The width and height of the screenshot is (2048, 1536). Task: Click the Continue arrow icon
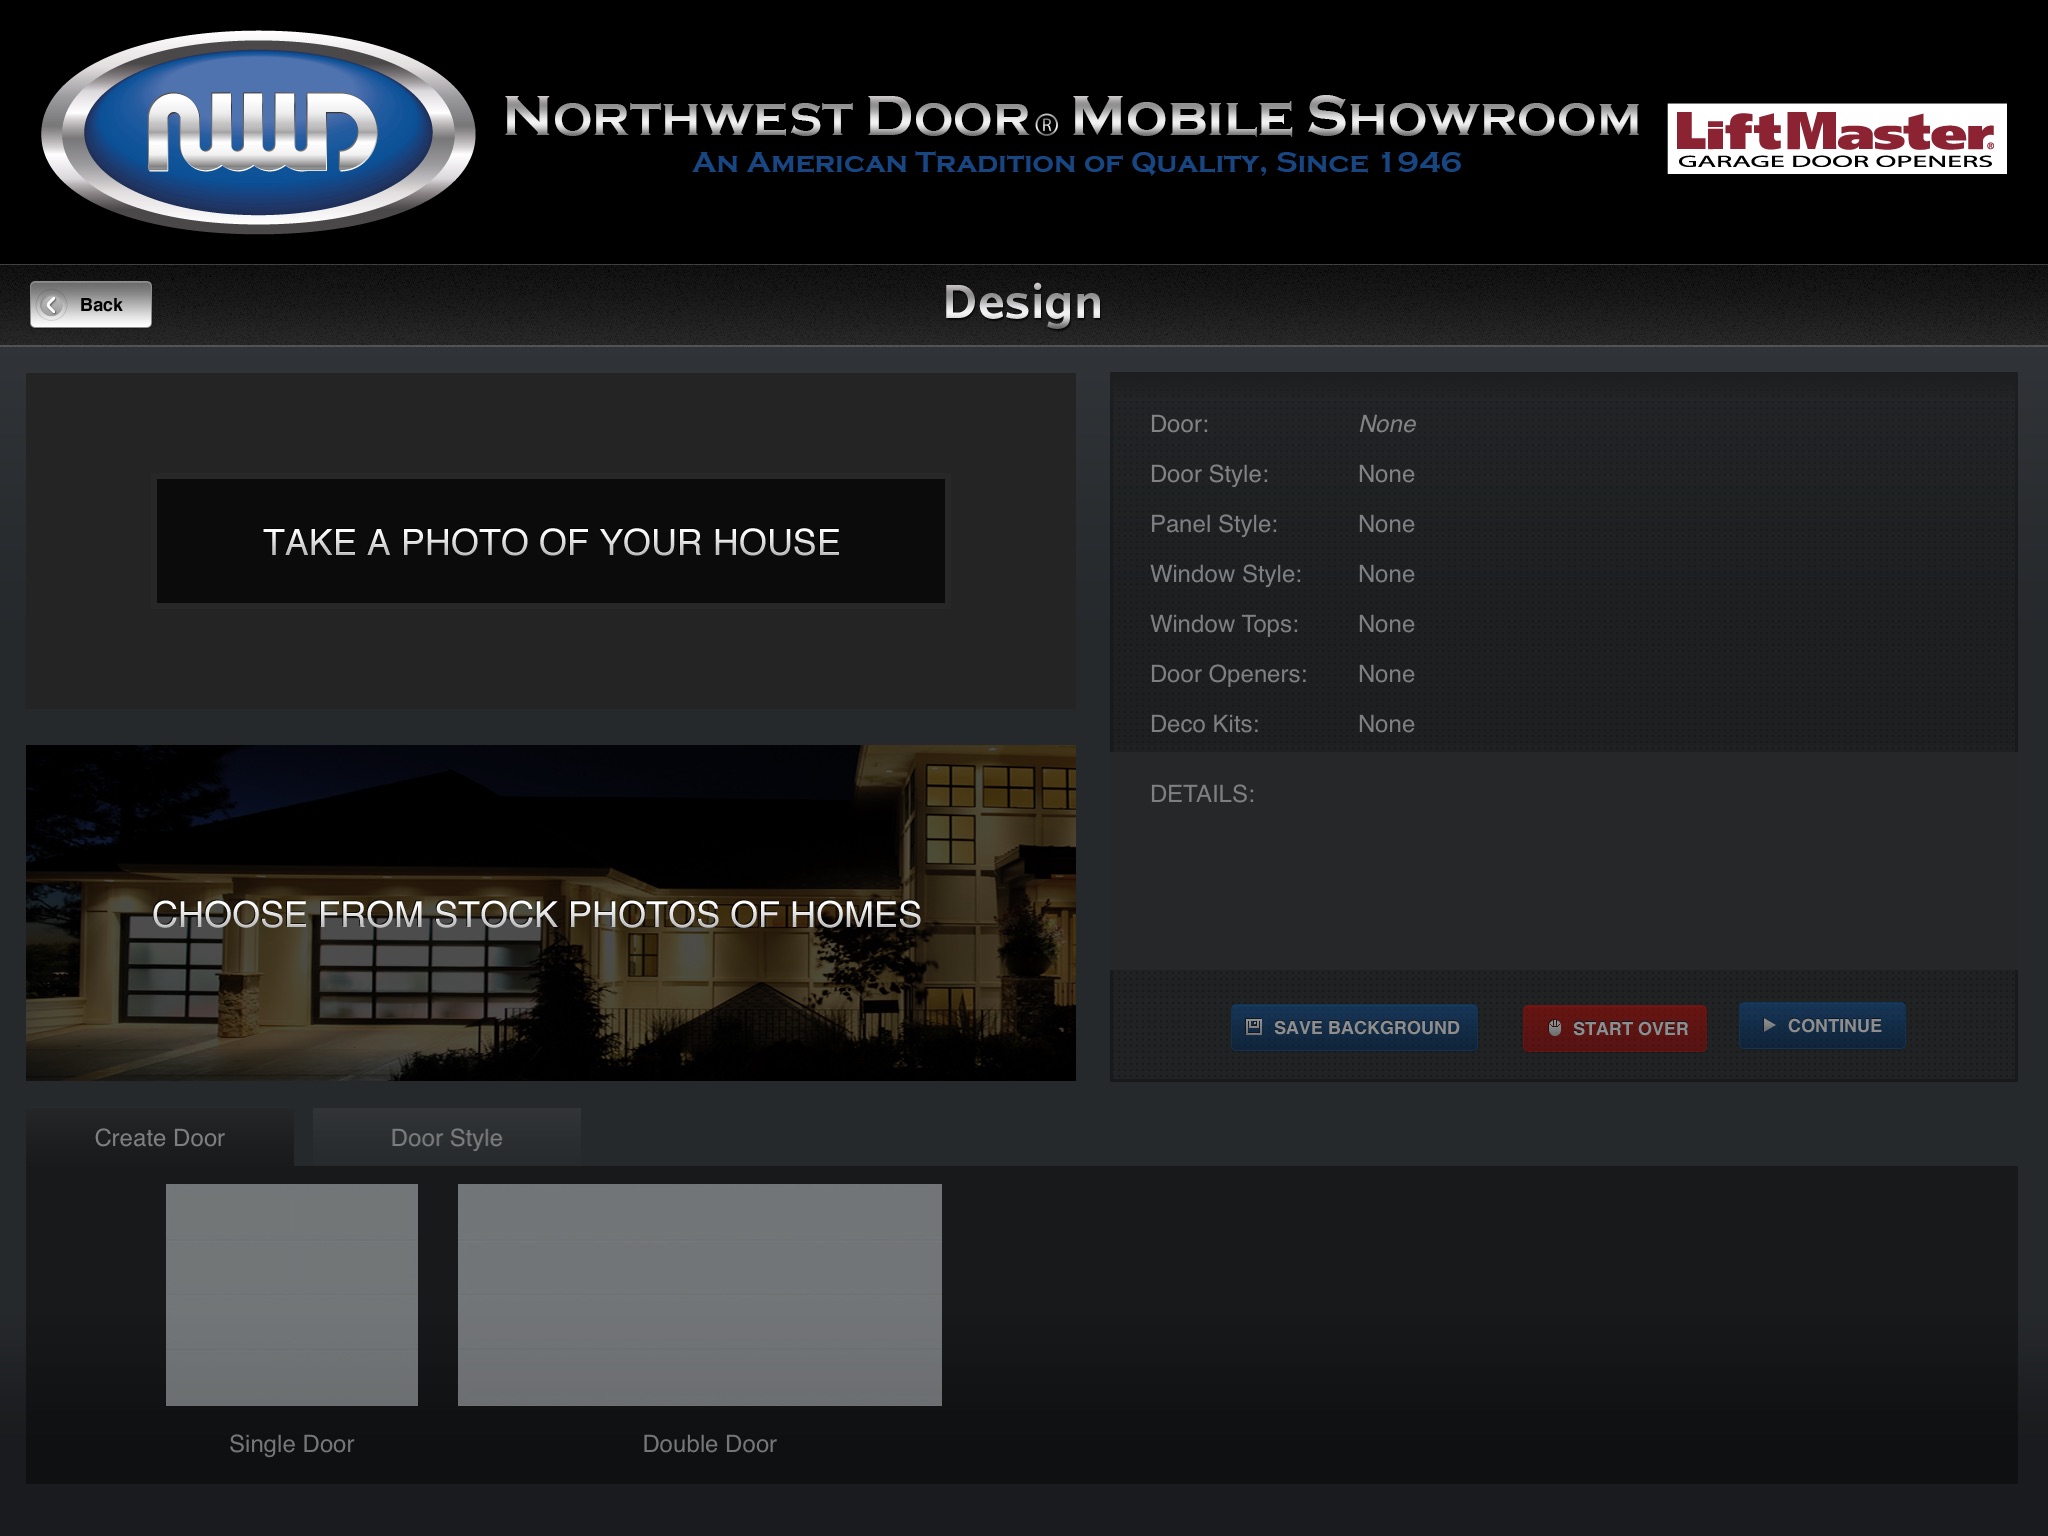(x=1769, y=1025)
